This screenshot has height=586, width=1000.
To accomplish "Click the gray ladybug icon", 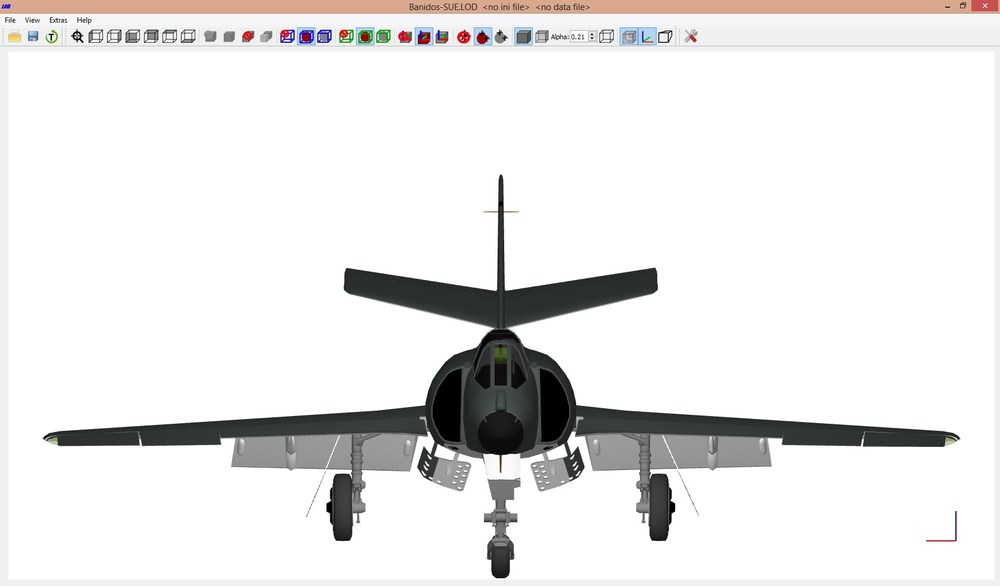I will click(x=501, y=36).
